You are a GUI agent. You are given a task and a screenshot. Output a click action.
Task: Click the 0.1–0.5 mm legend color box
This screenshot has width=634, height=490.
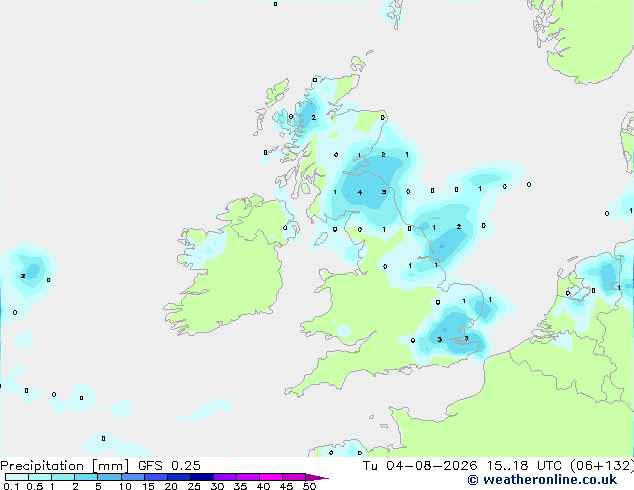tap(17, 477)
